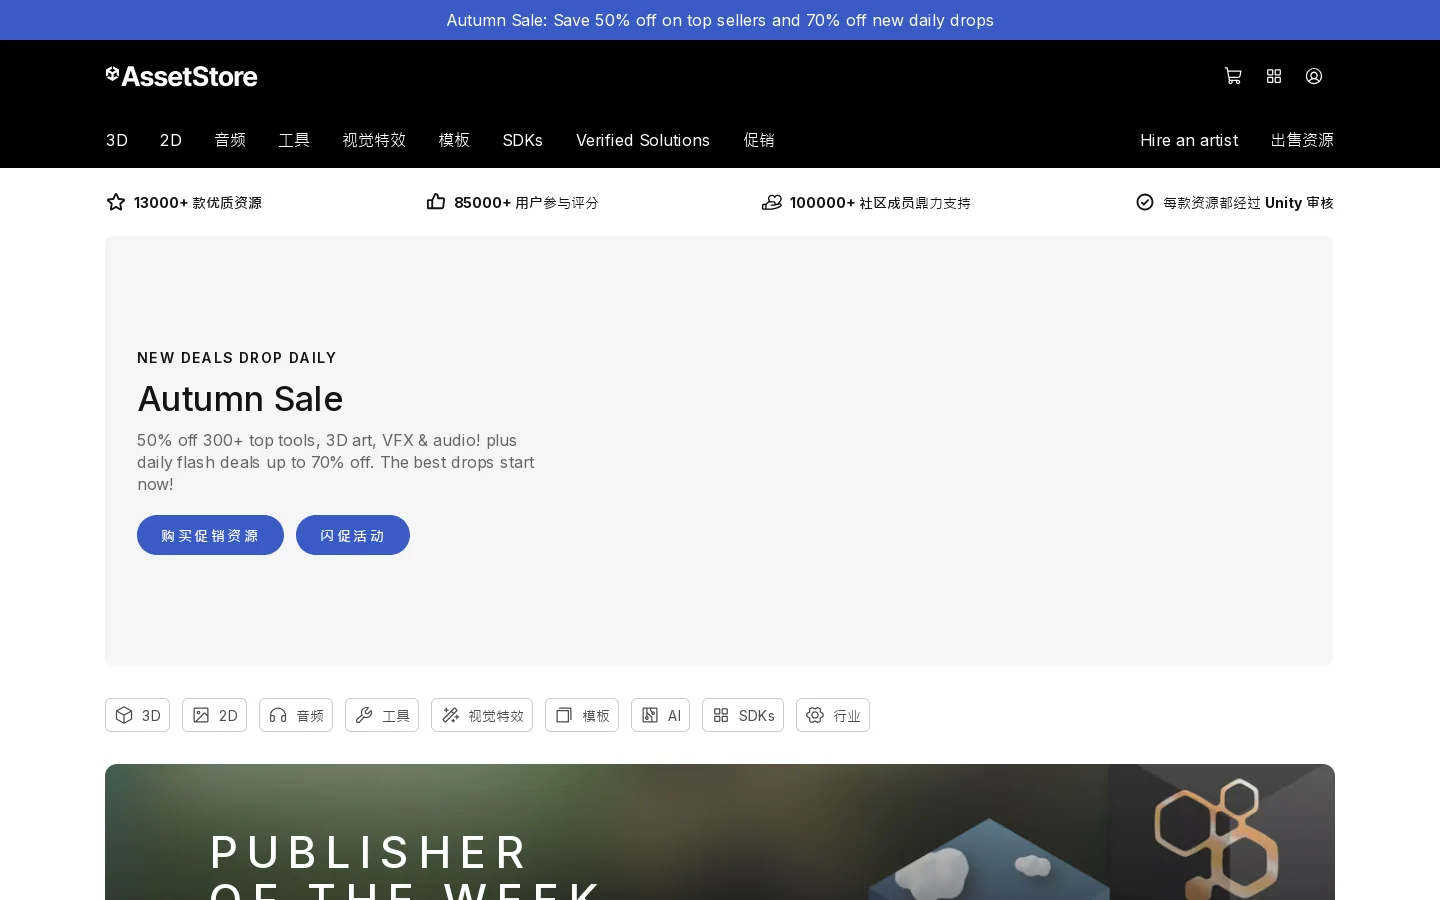Open the 促销 navigation item
1440x900 pixels.
[759, 140]
